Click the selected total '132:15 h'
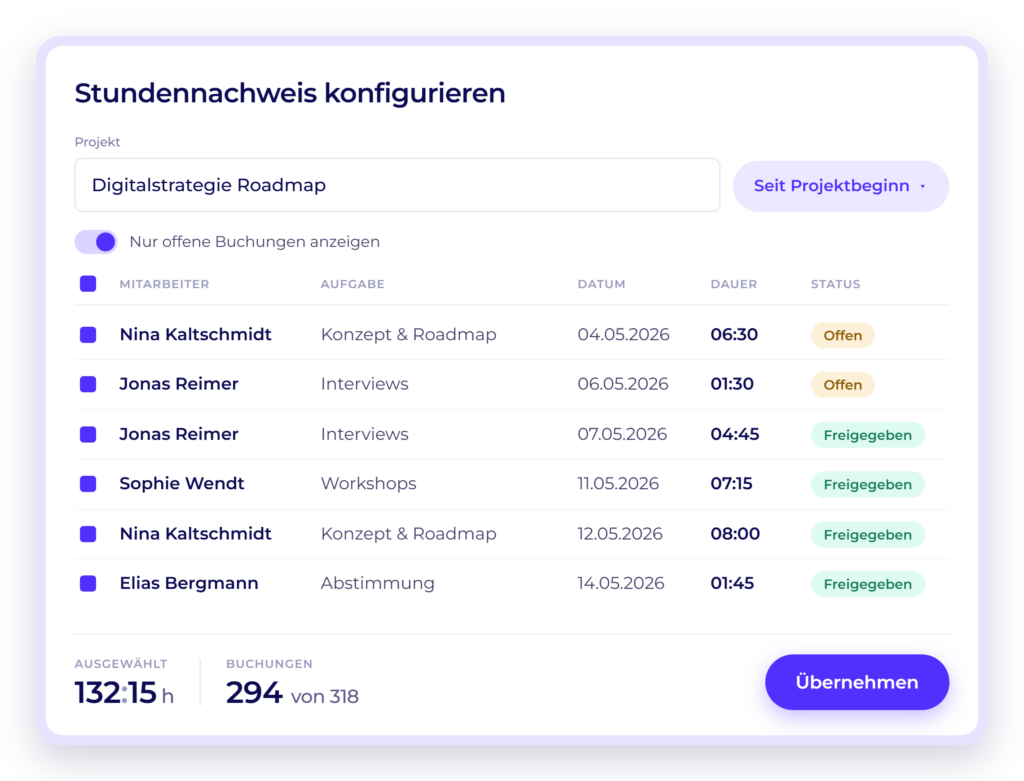Screen dimensions: 1024x781 pos(124,693)
